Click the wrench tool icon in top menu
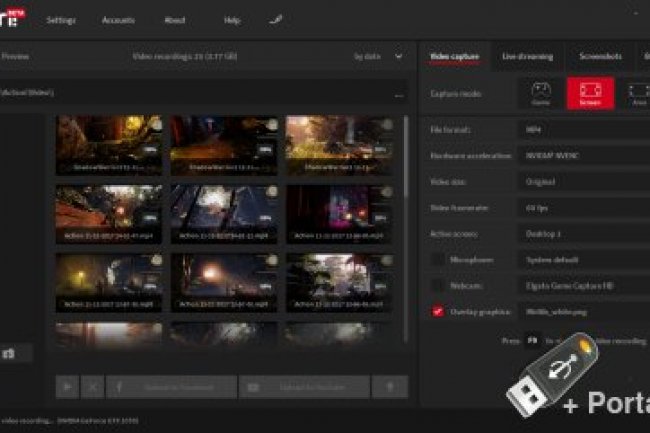The height and width of the screenshot is (433, 650). [276, 19]
